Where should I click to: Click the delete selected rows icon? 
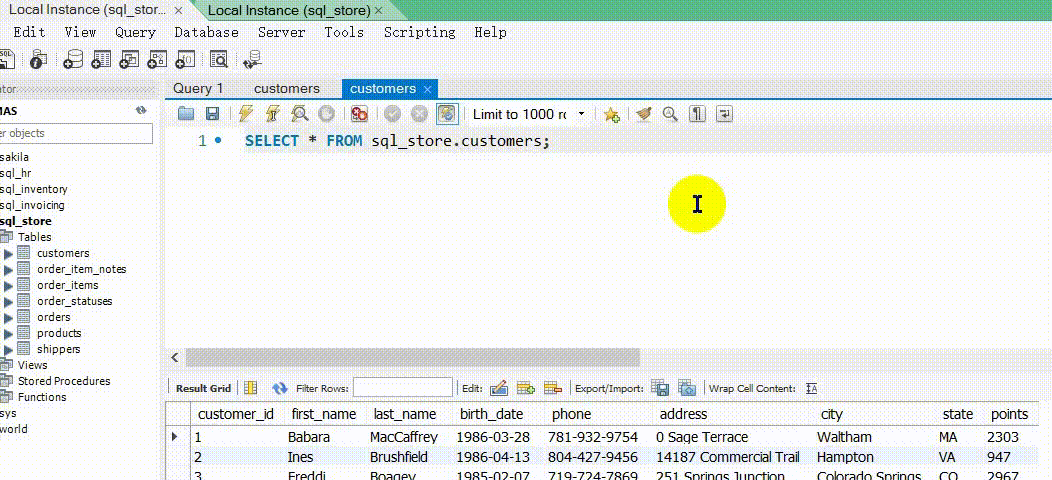point(552,388)
